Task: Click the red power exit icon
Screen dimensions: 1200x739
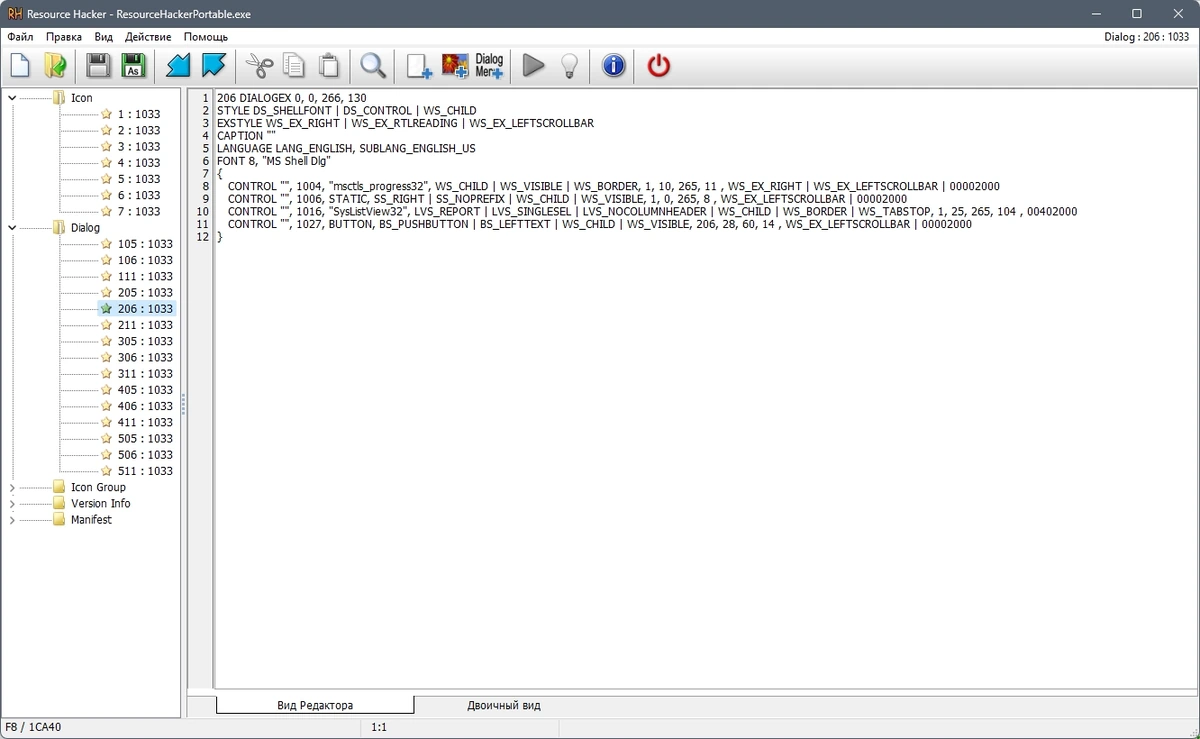Action: 659,66
